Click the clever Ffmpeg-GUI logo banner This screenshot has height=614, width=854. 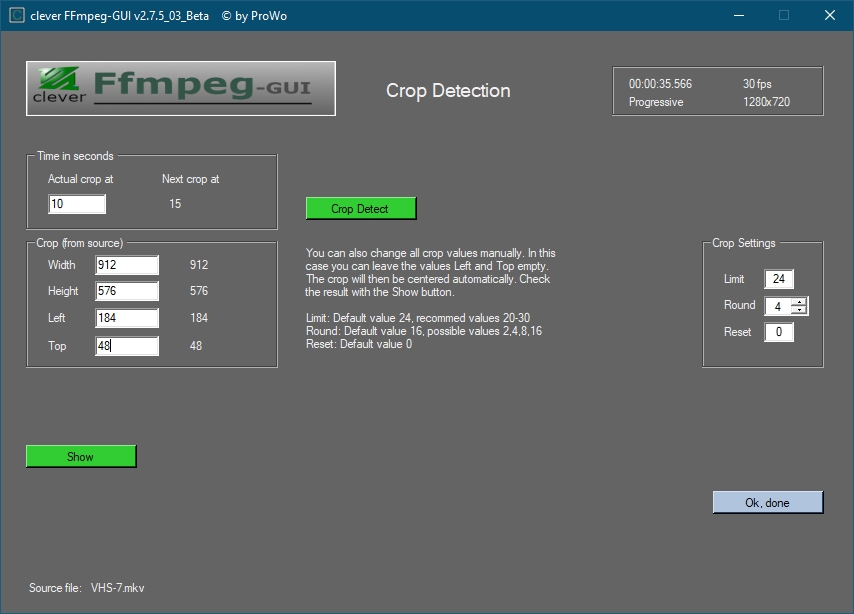[x=181, y=88]
